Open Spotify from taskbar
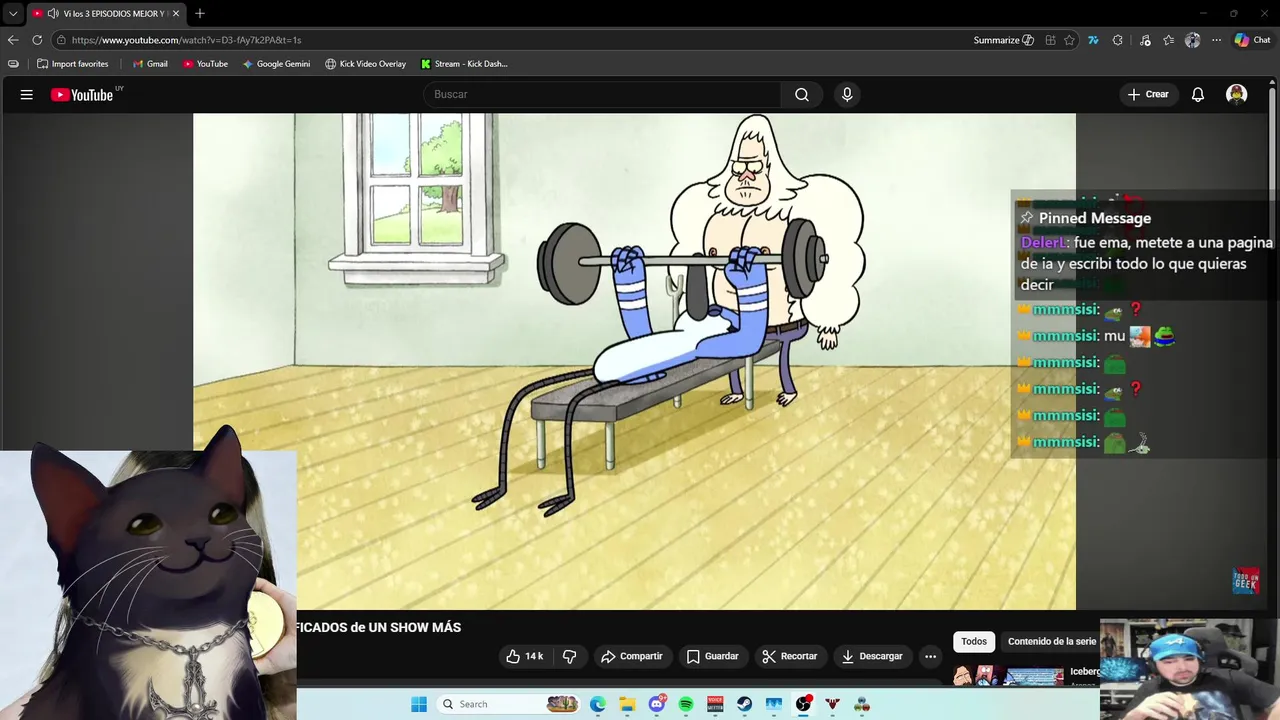The width and height of the screenshot is (1280, 720). coord(686,704)
